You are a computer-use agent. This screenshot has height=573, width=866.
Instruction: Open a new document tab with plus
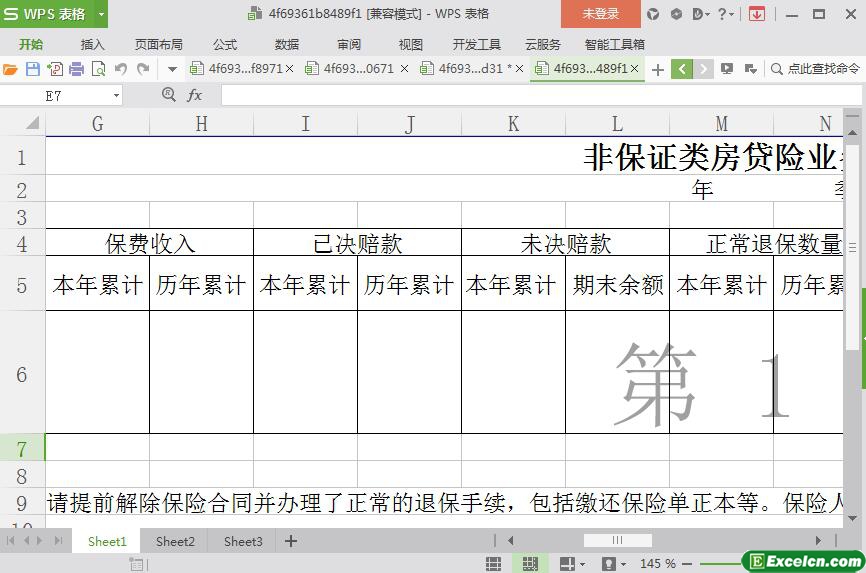pos(657,69)
